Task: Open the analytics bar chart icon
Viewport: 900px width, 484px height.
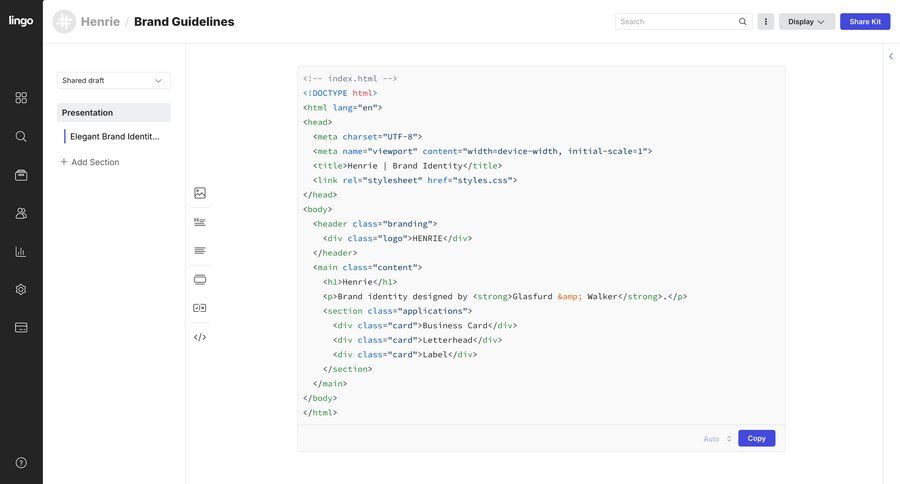Action: 21,251
